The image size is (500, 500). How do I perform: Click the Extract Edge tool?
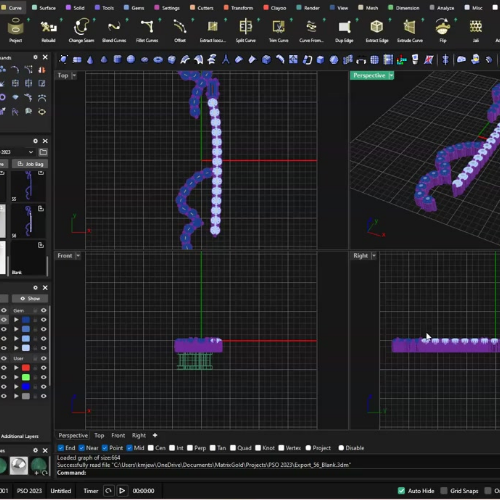pos(377,30)
